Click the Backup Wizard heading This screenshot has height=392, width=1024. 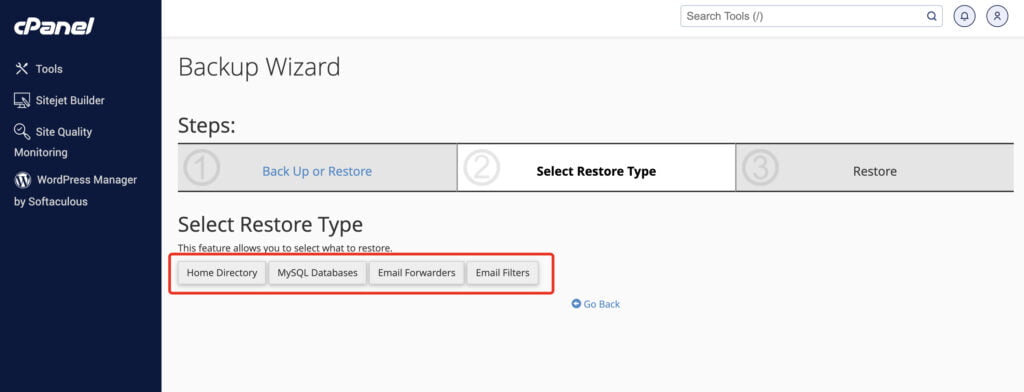(x=259, y=67)
